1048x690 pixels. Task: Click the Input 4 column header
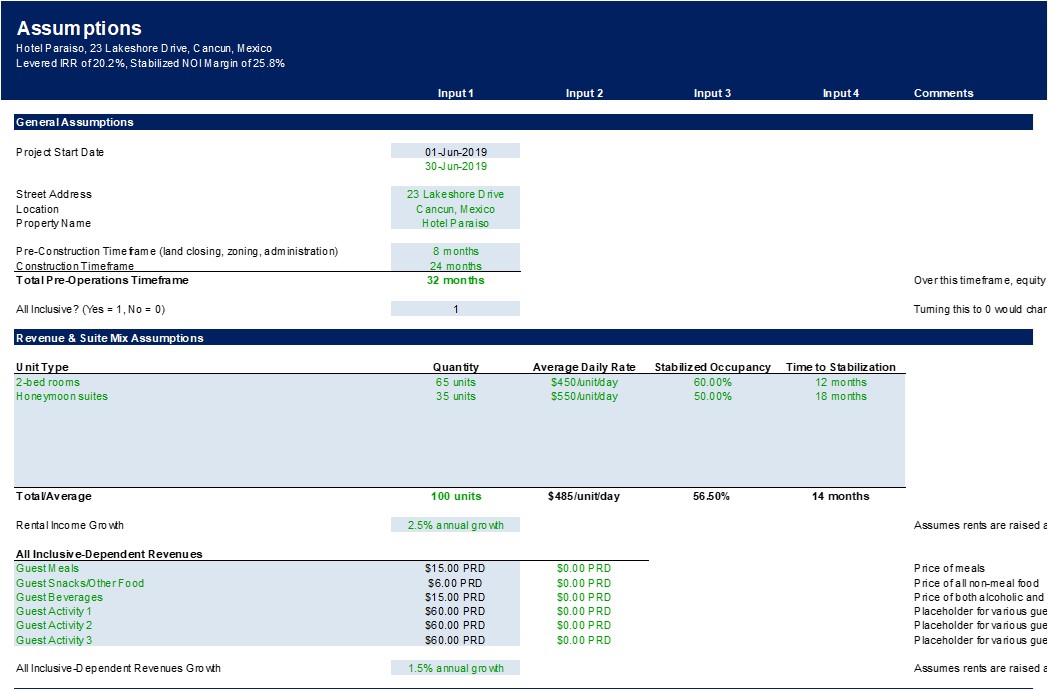coord(841,93)
